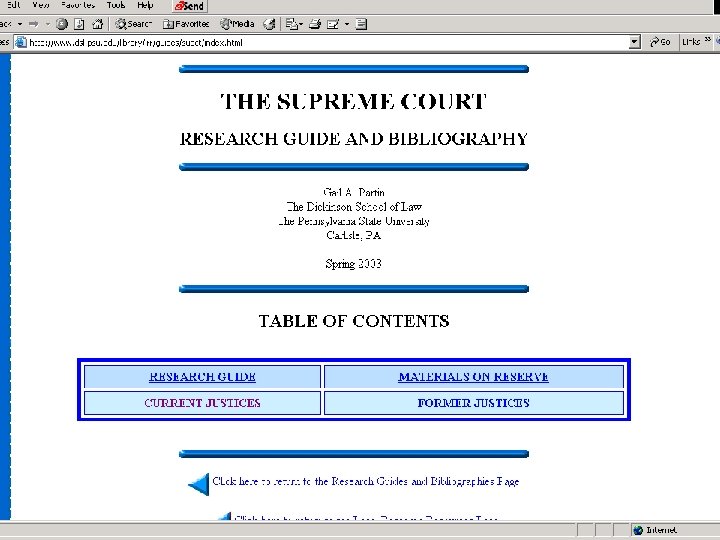Print the page with the printer icon

(x=315, y=24)
